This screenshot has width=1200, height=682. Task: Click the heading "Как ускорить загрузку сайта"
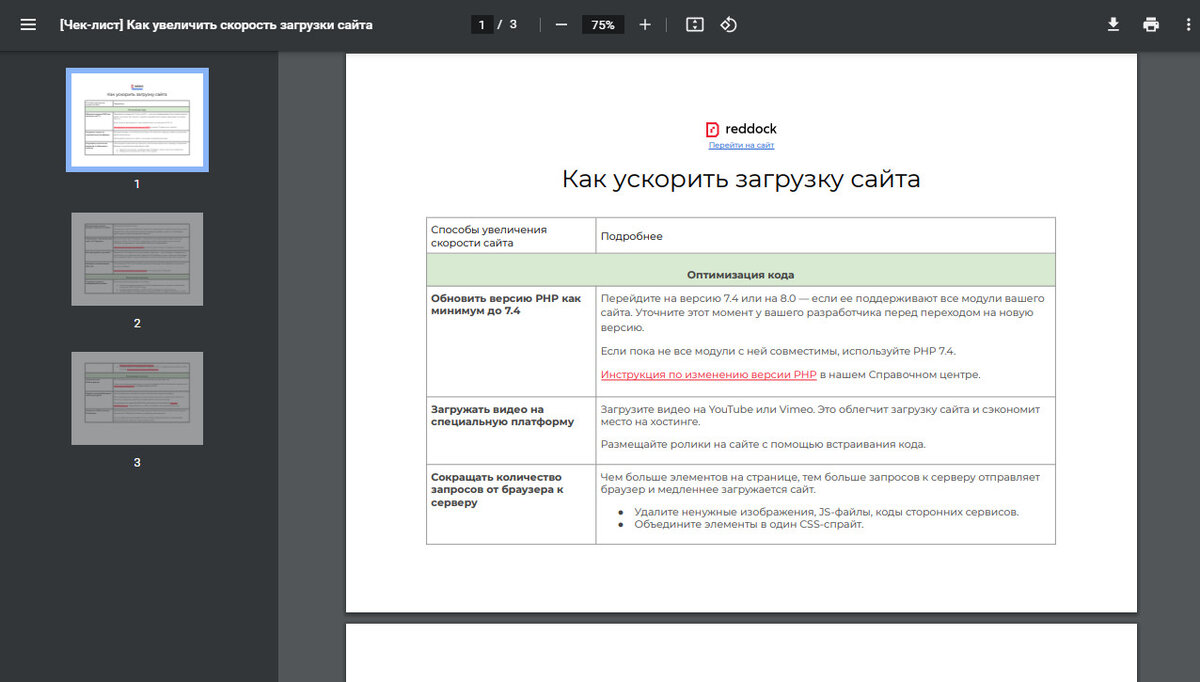[x=740, y=180]
